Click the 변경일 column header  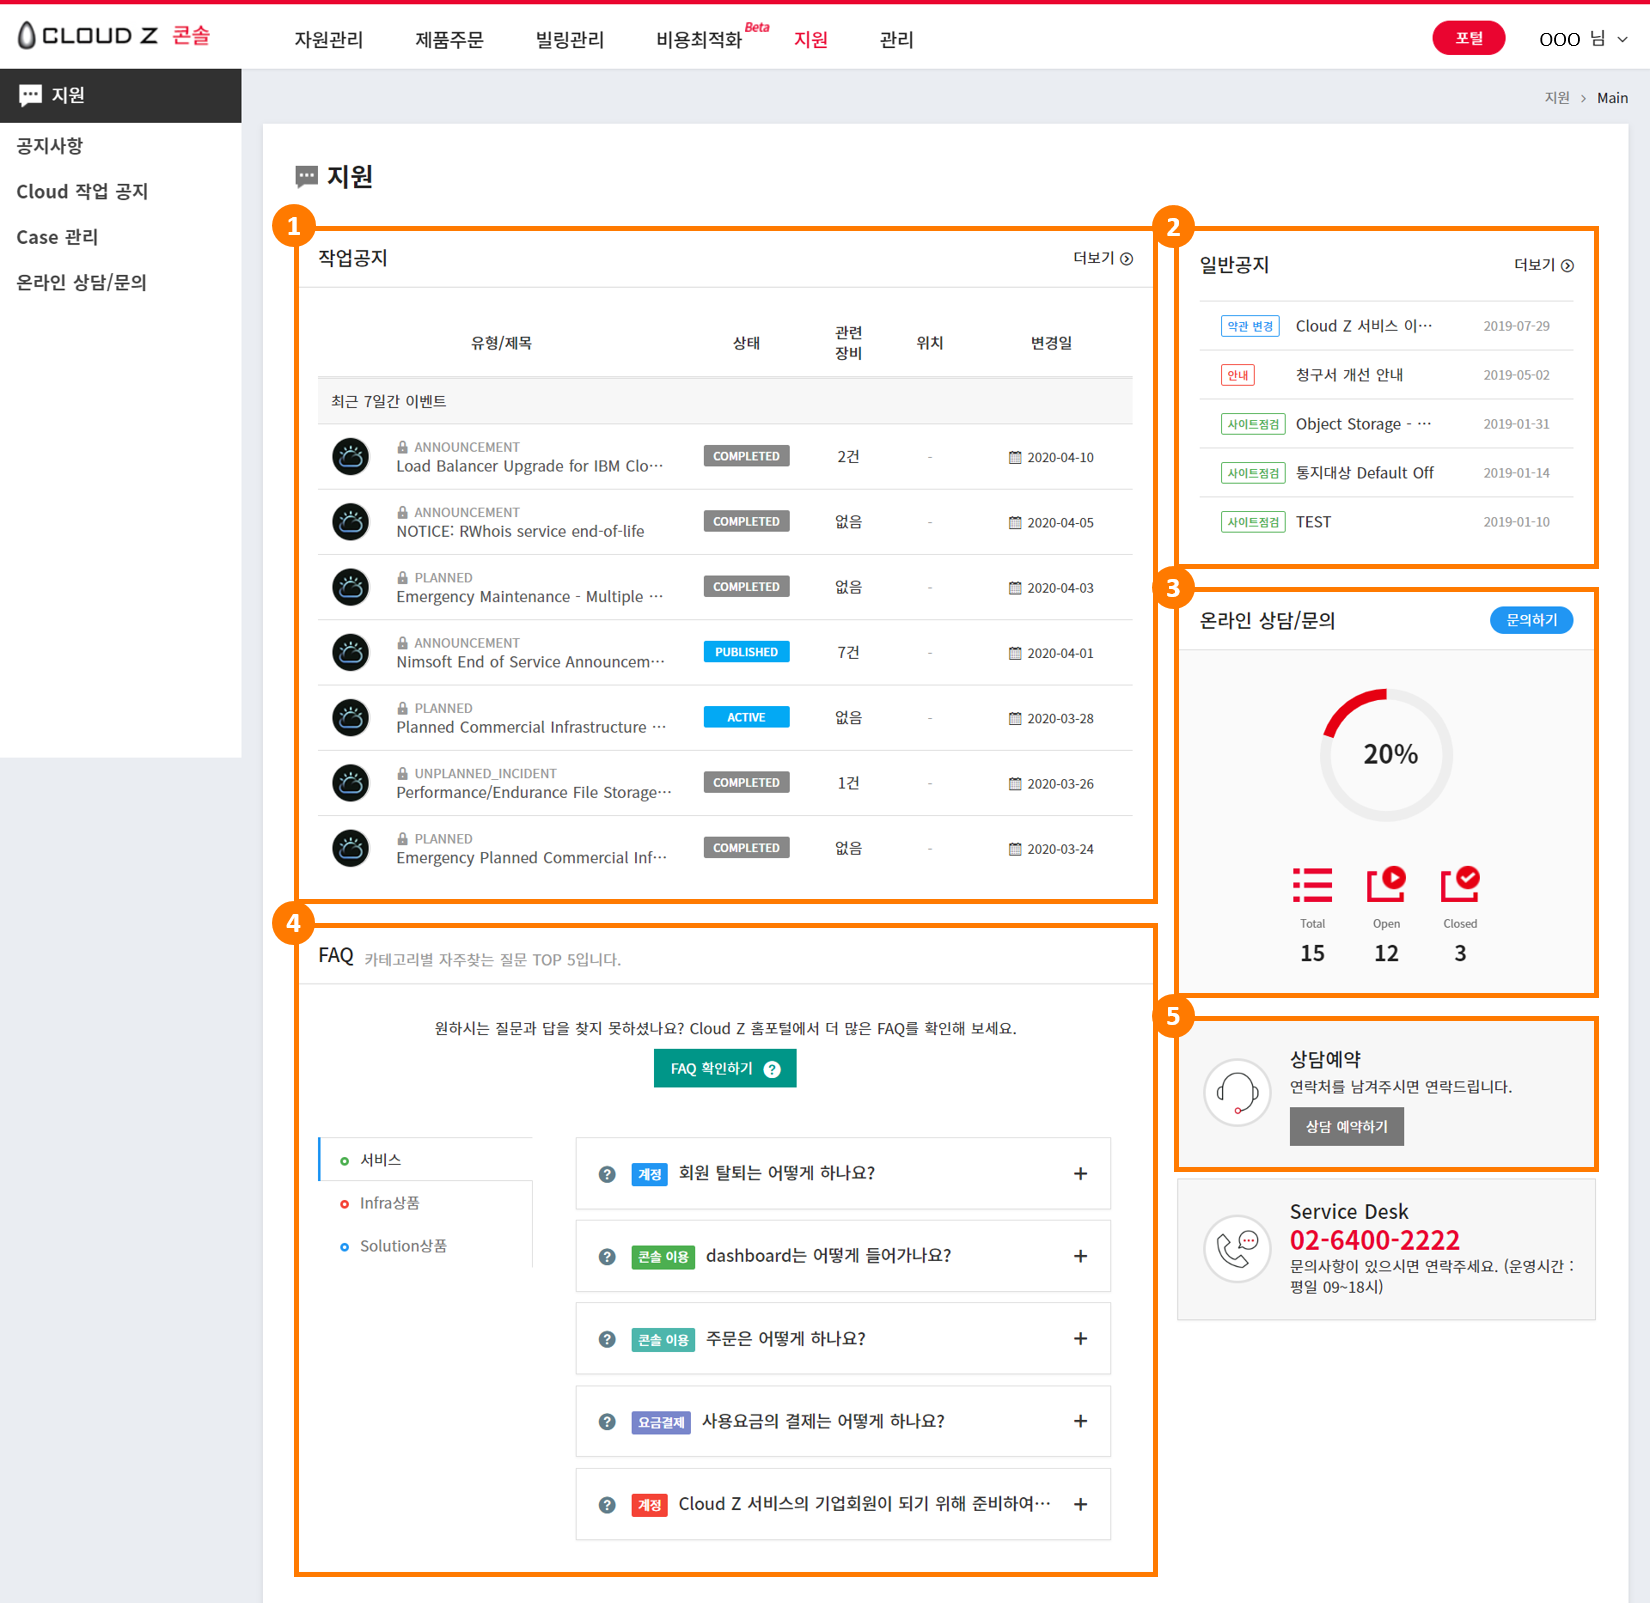pos(1051,343)
